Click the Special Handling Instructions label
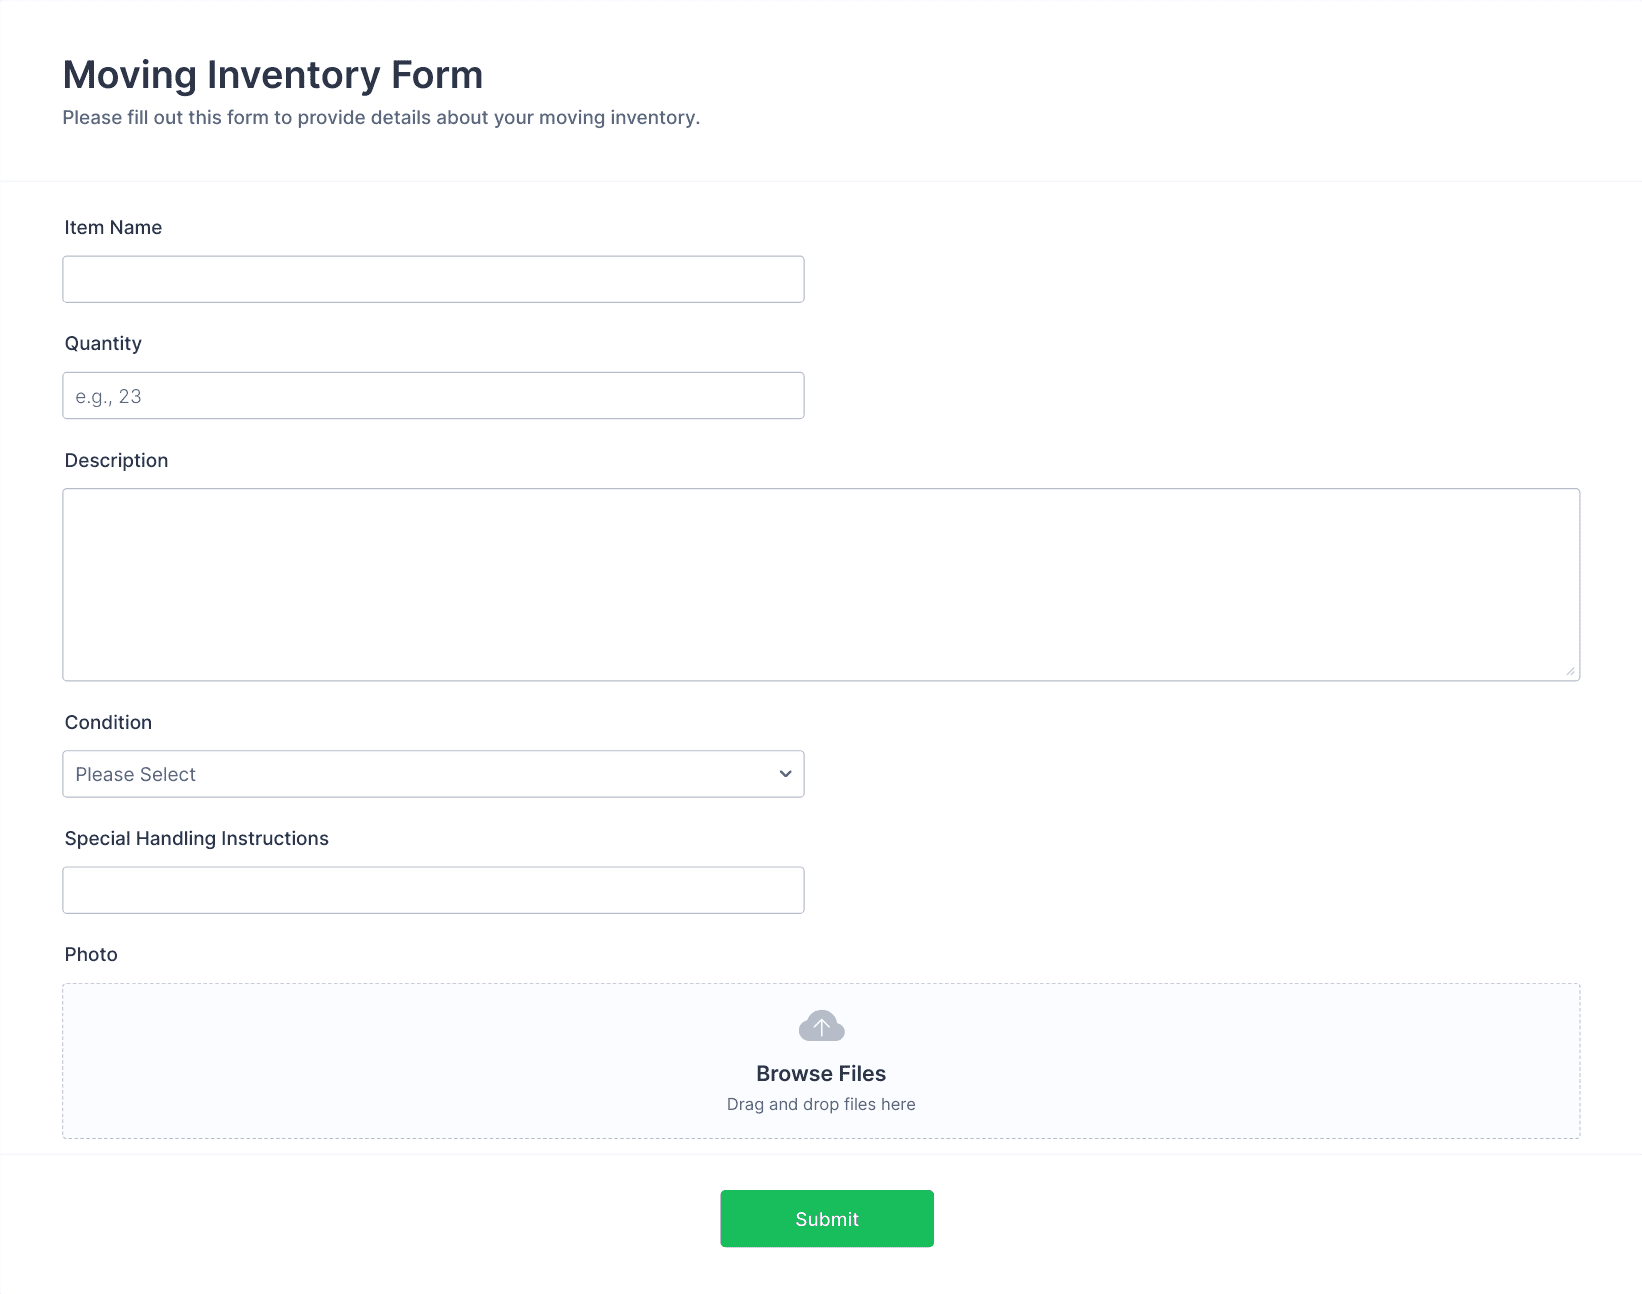Screen dimensions: 1642x1294 [197, 838]
